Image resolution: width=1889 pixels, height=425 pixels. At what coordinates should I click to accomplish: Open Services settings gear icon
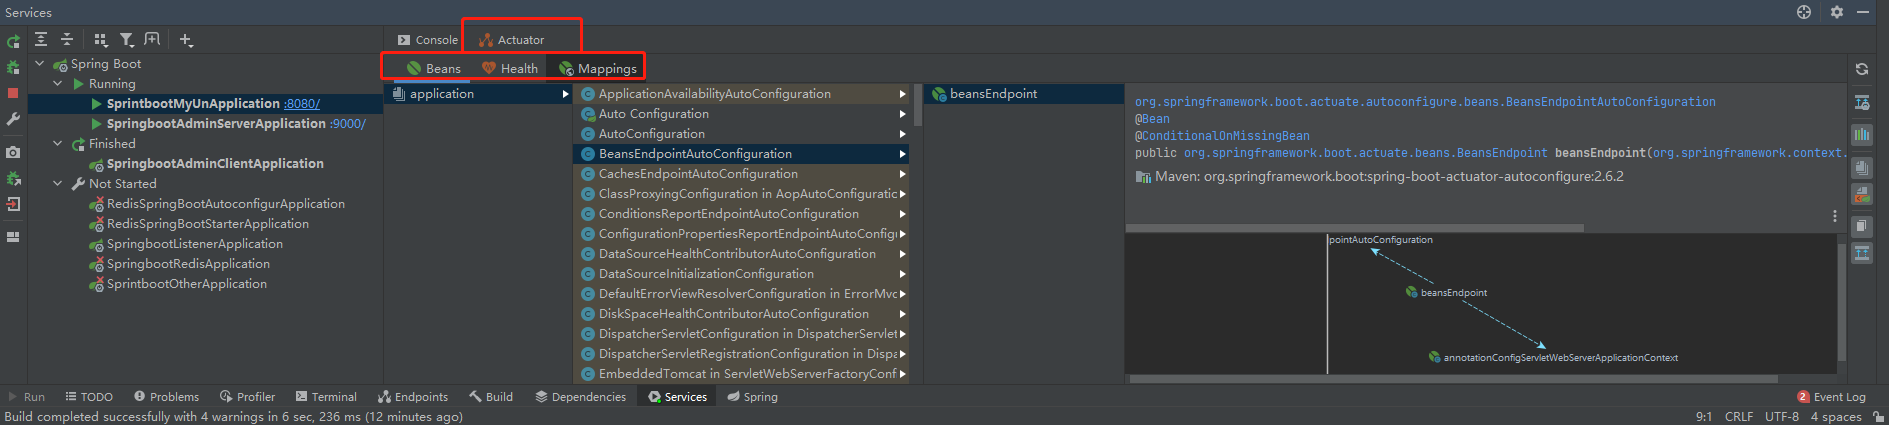click(1837, 12)
